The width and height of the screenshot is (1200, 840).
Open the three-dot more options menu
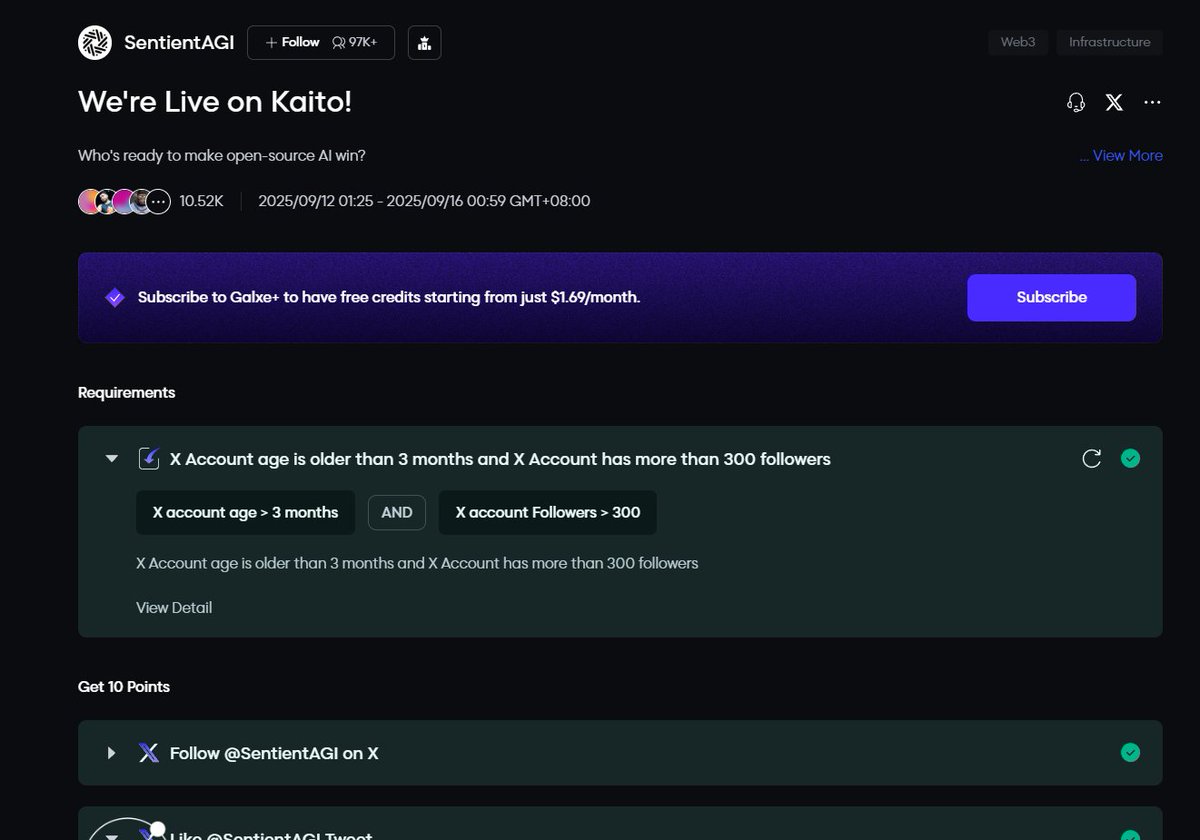[x=1152, y=102]
